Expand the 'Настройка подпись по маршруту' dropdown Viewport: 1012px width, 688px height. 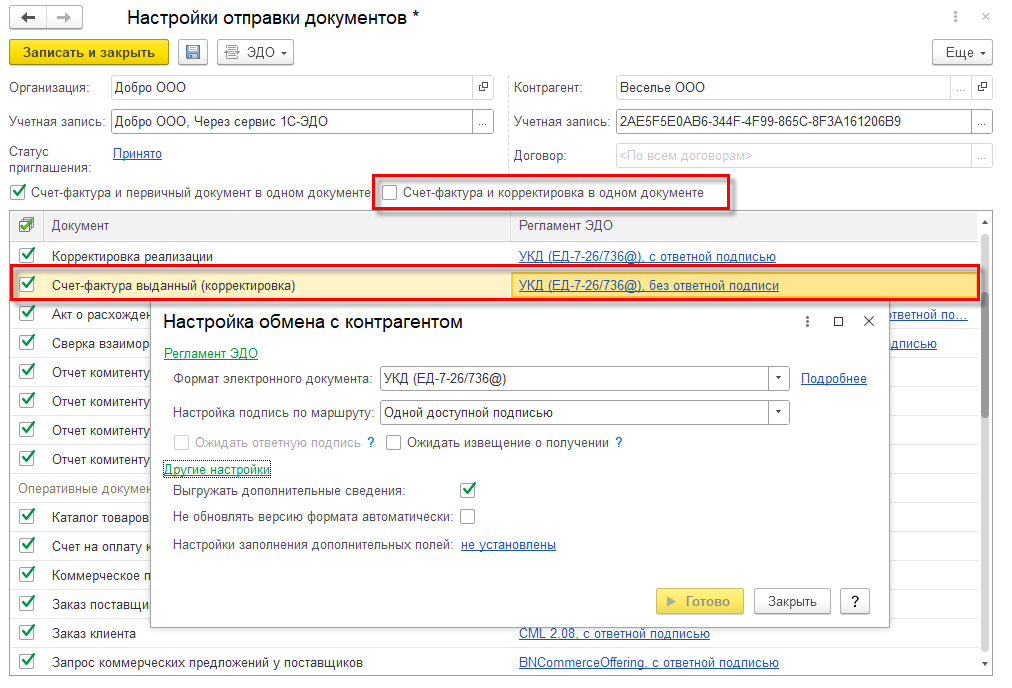pyautogui.click(x=779, y=412)
